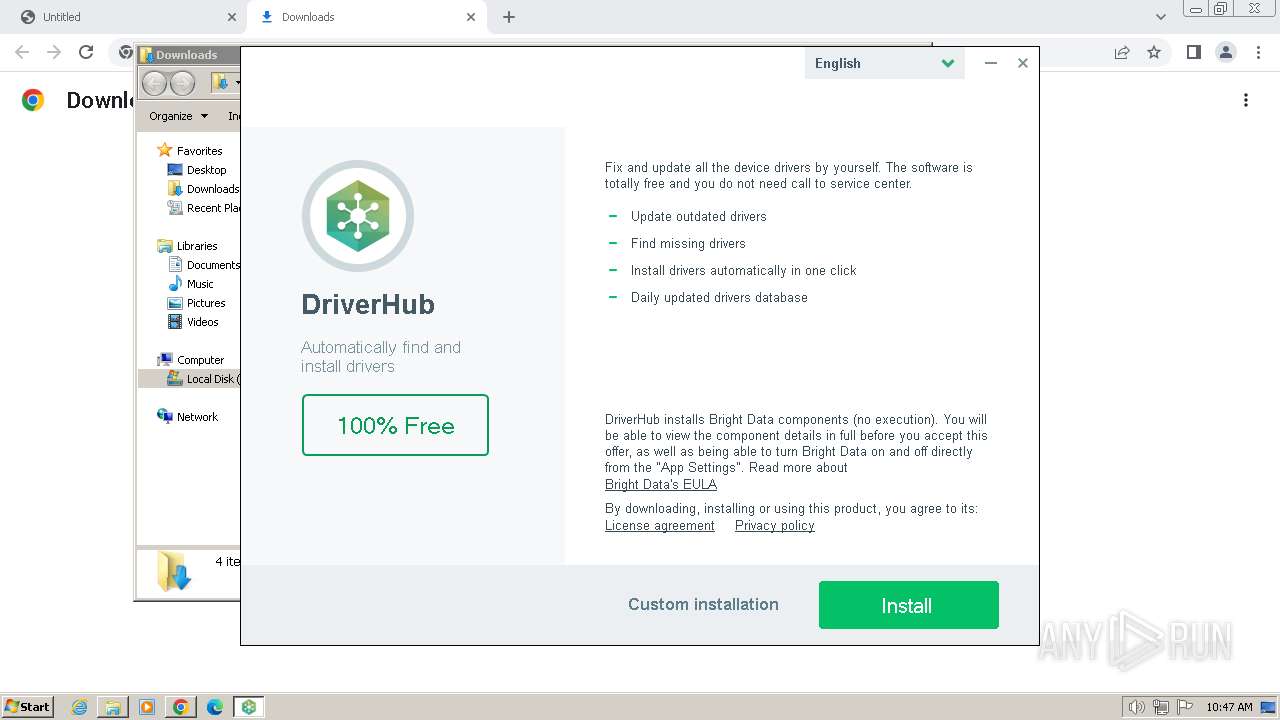
Task: Switch to Chrome via taskbar icon
Action: click(181, 707)
